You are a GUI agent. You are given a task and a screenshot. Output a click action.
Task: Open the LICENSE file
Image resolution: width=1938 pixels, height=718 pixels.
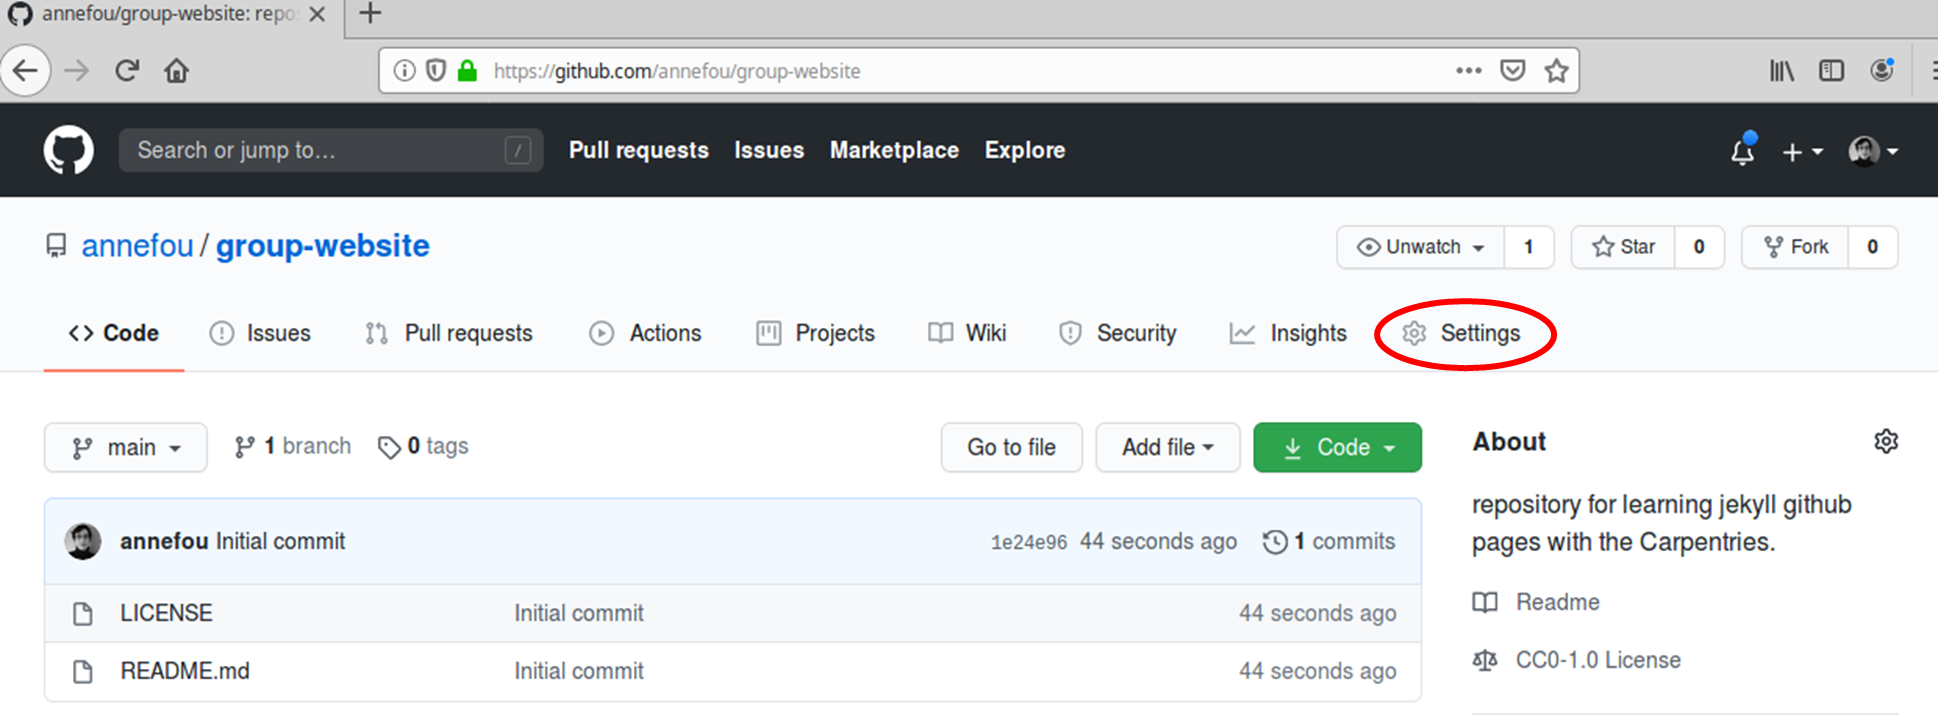pyautogui.click(x=166, y=613)
